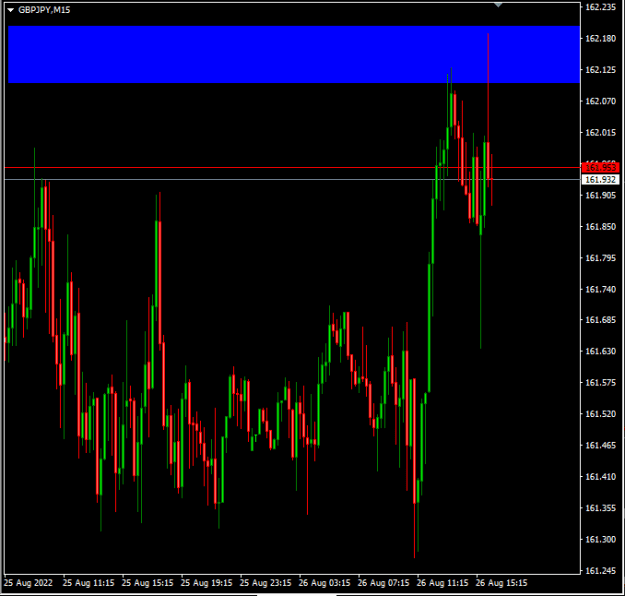
Task: Click the 26 Aug 03:15 time label
Action: pyautogui.click(x=324, y=583)
